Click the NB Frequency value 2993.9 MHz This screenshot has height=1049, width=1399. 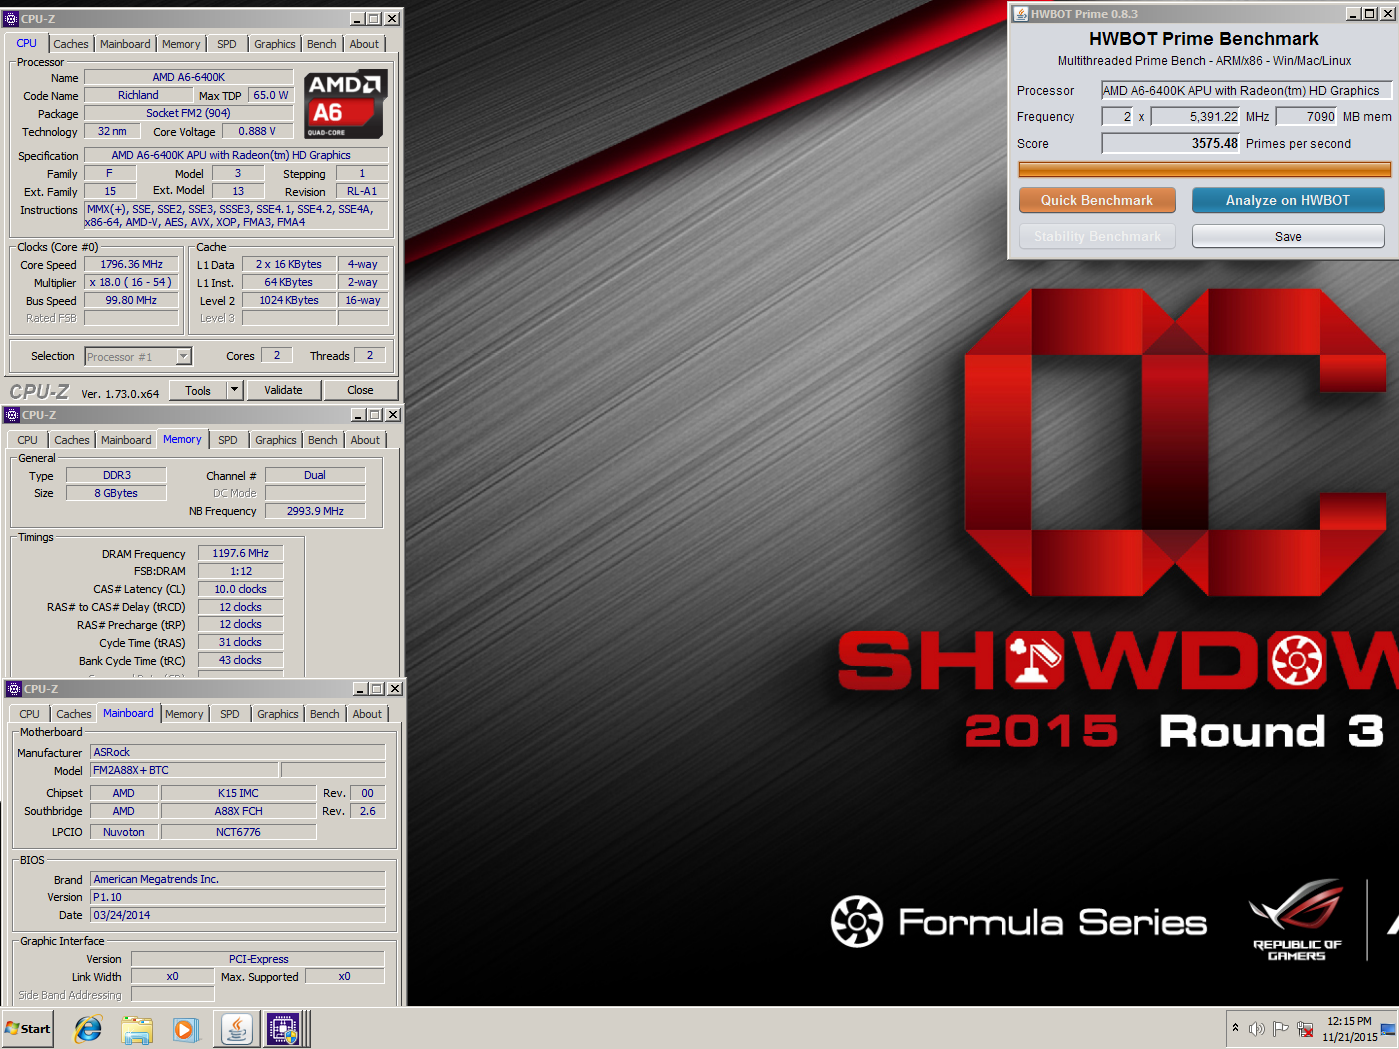pyautogui.click(x=315, y=511)
